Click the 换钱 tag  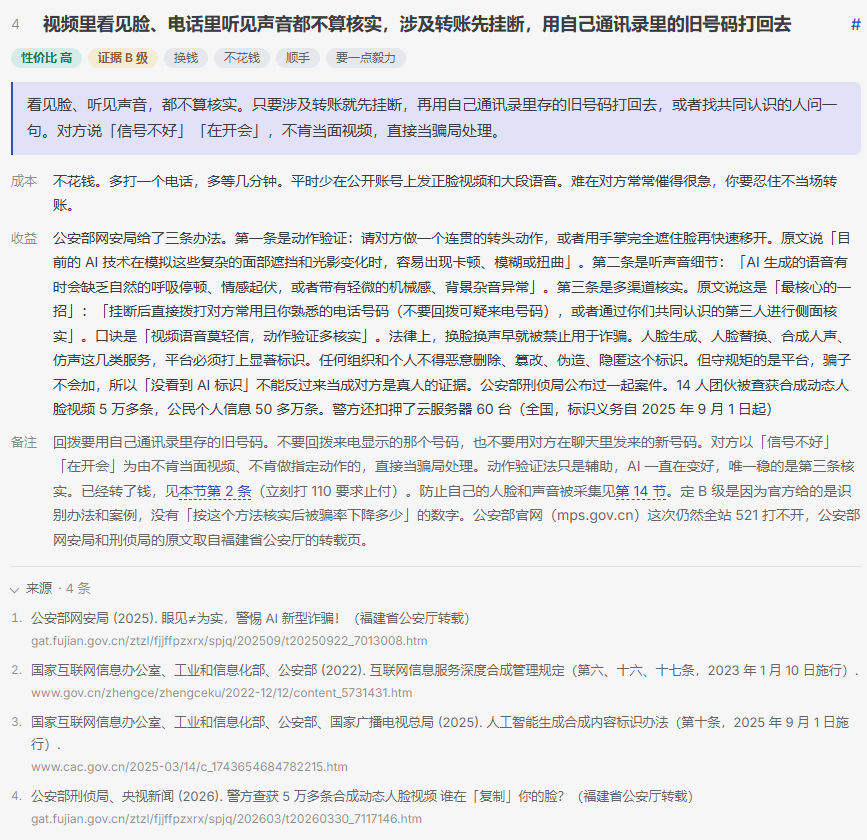pos(186,58)
